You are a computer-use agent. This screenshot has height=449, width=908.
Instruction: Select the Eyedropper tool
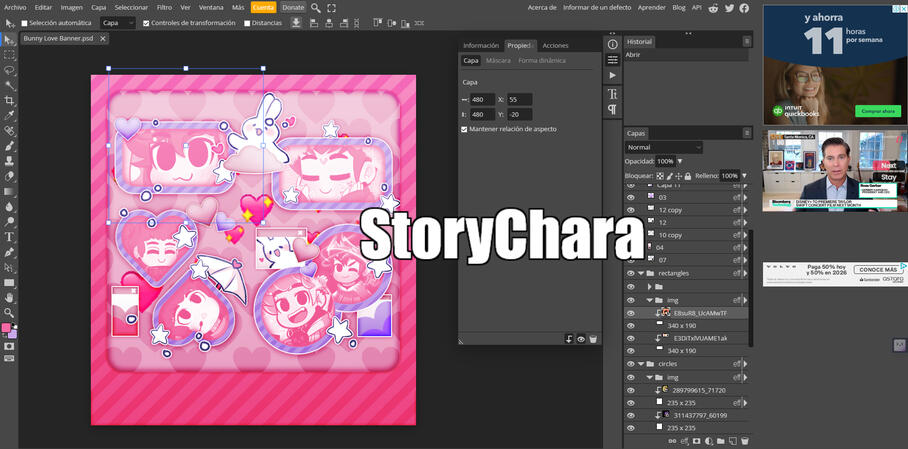(9, 115)
